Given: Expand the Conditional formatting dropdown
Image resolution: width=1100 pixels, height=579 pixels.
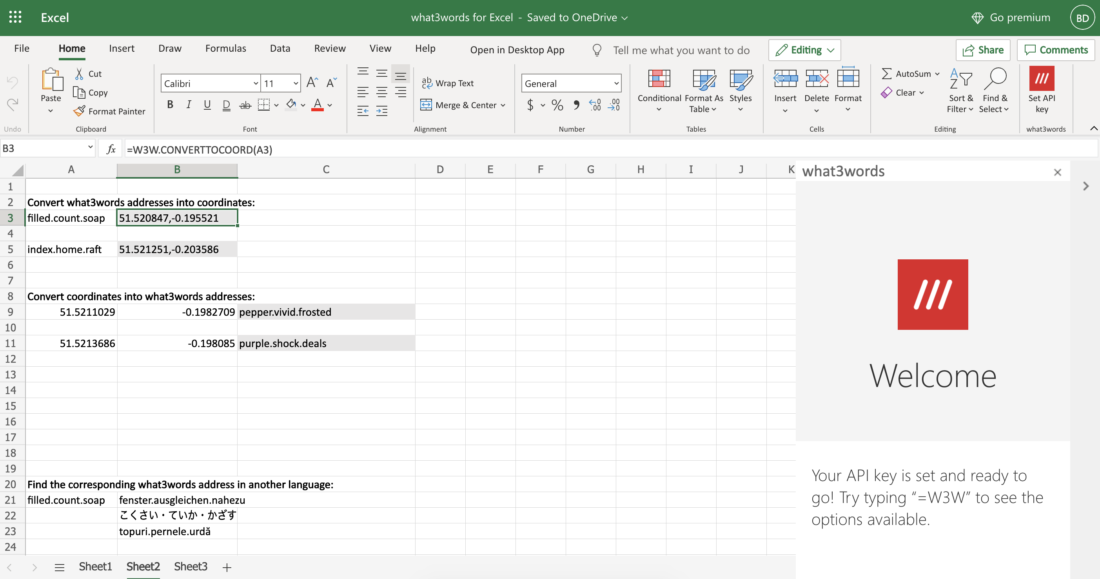Looking at the screenshot, I should (x=659, y=109).
